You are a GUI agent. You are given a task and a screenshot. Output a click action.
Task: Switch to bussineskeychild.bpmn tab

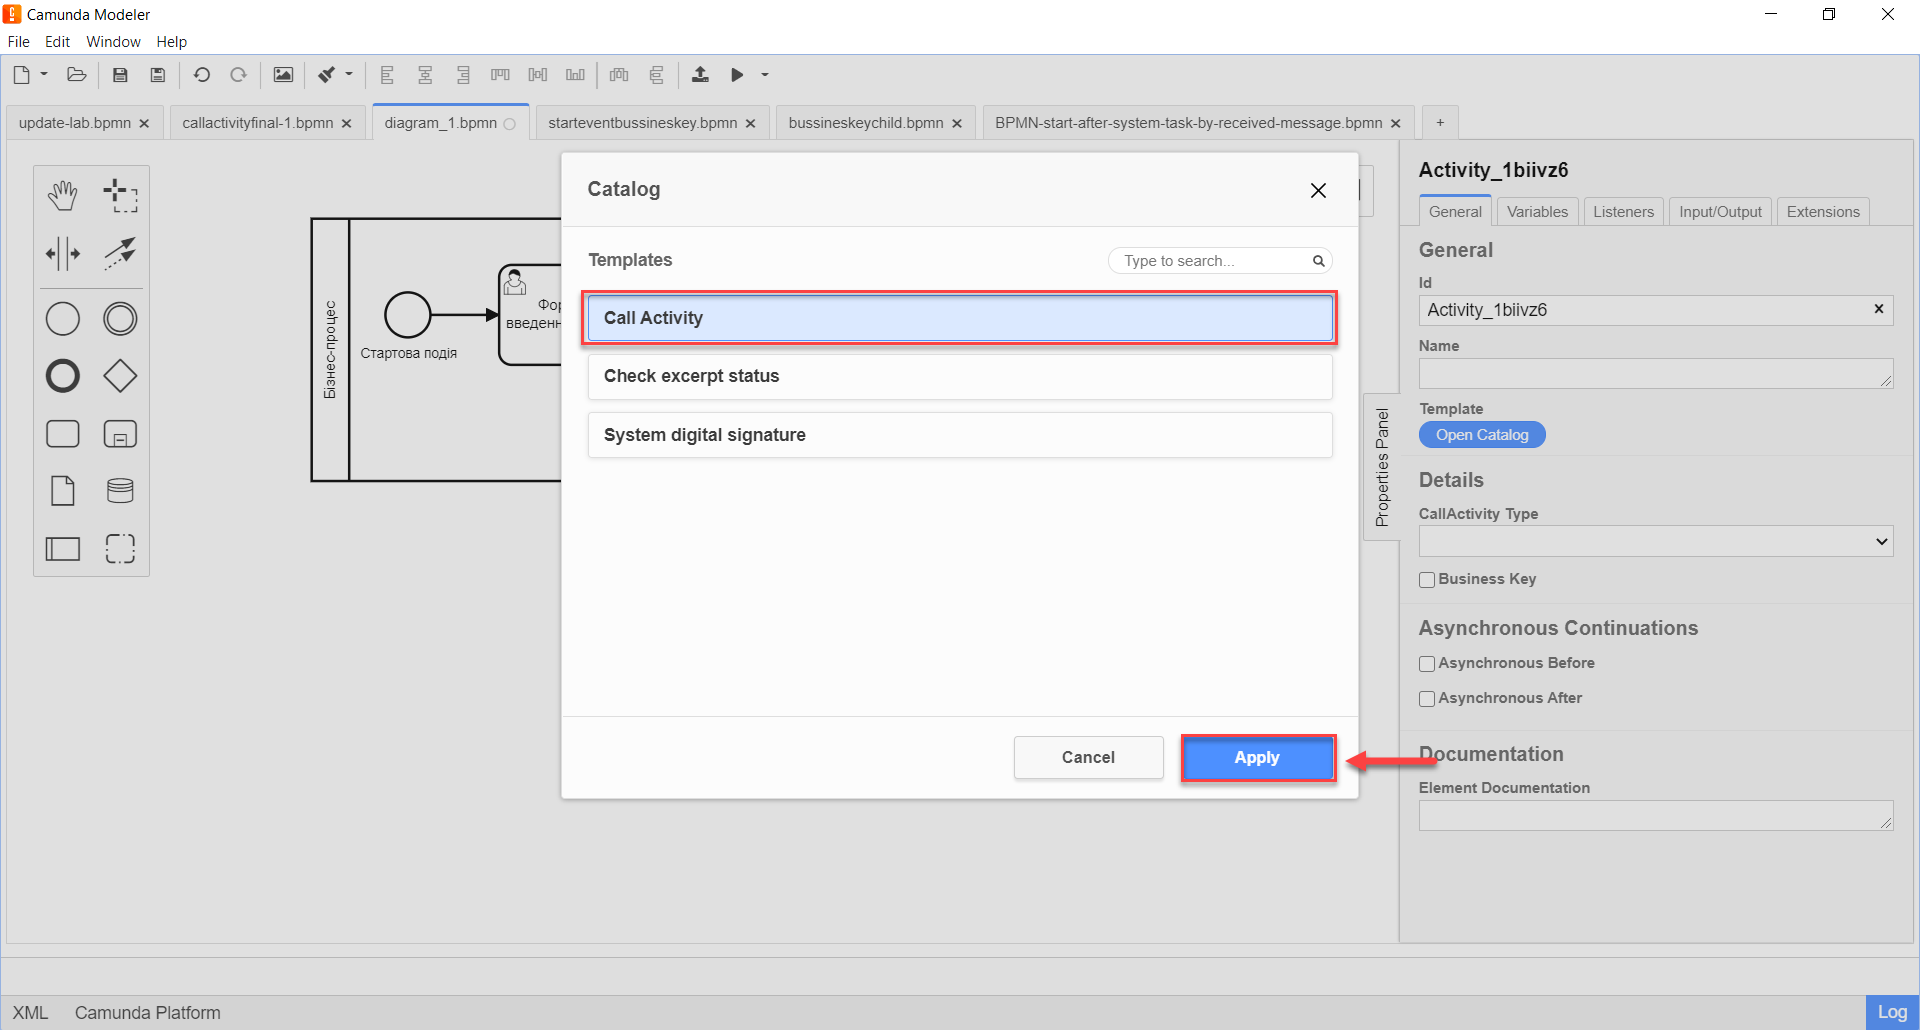[866, 123]
